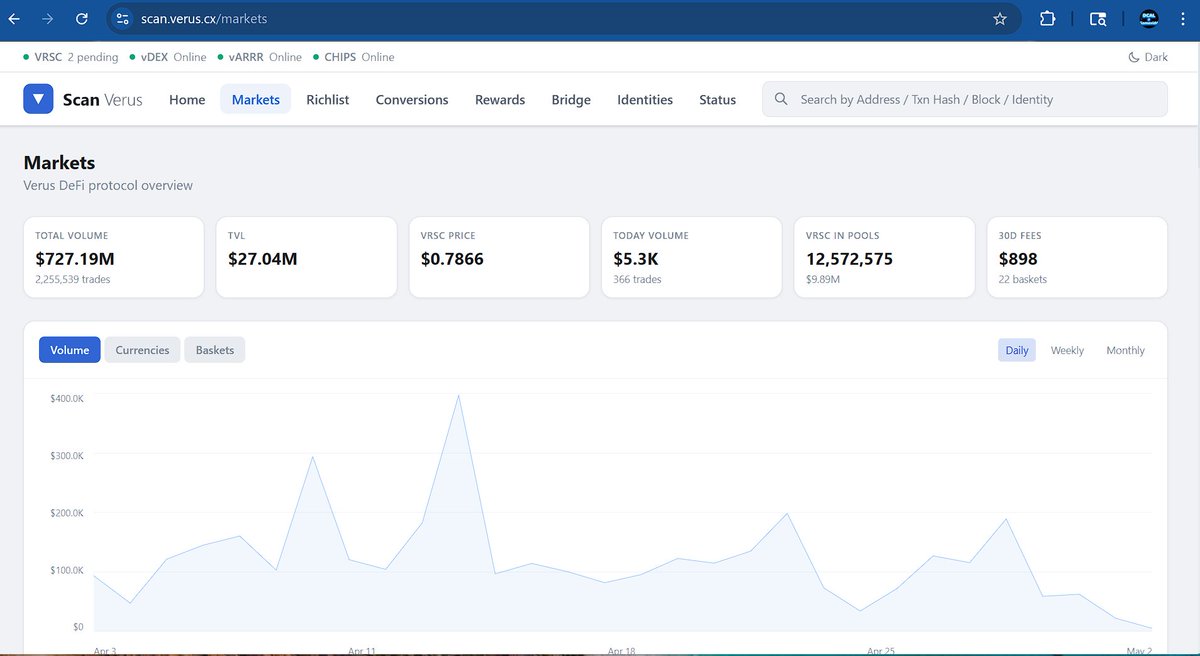Click the Today Volume $5.3K value
Viewport: 1200px width, 656px height.
(x=637, y=259)
